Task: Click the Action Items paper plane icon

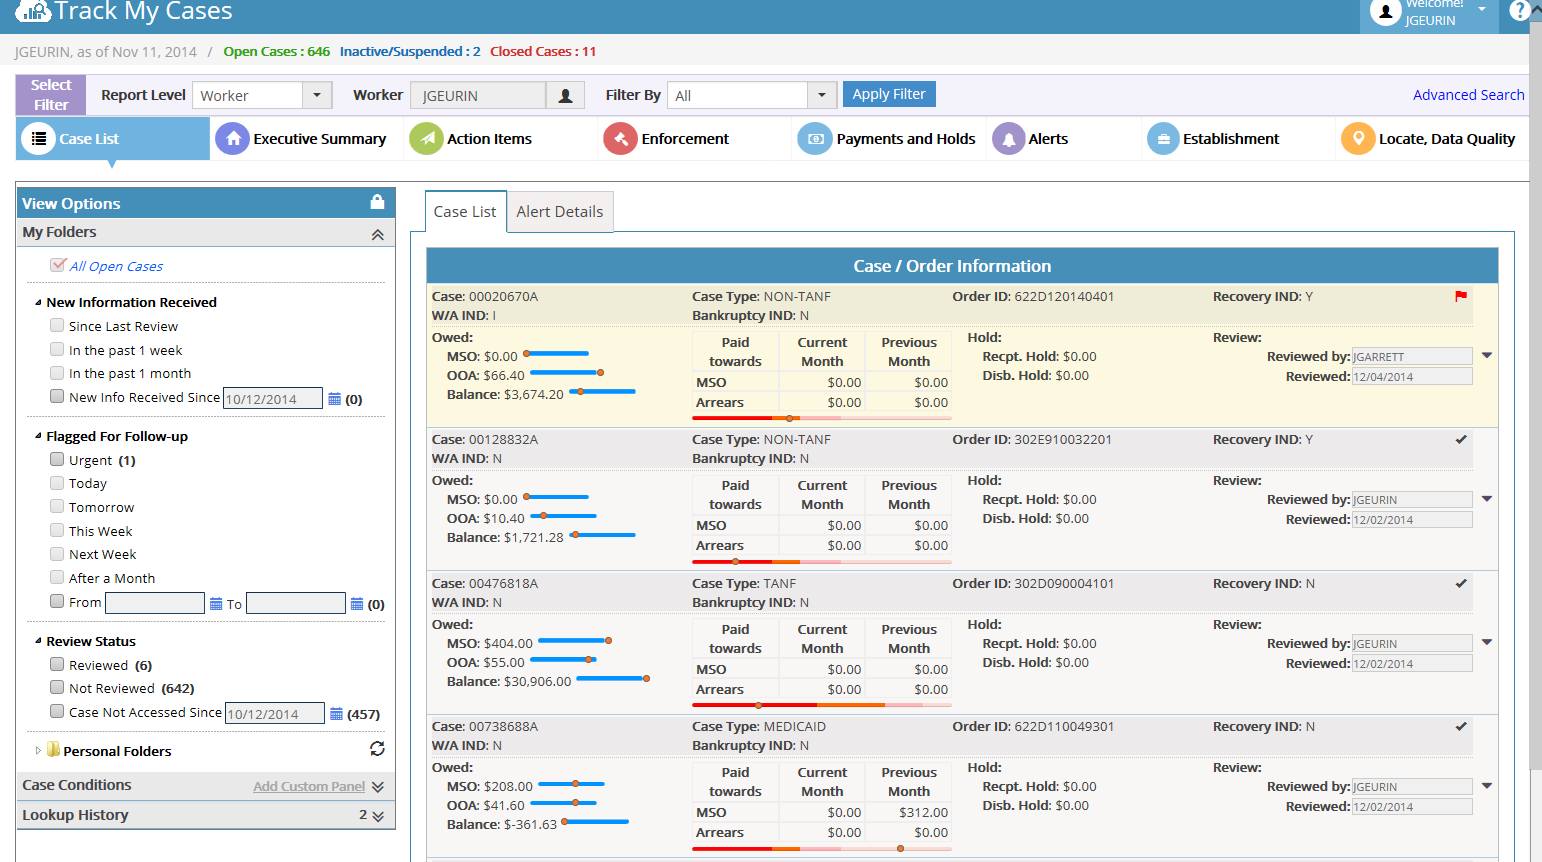Action: pos(427,139)
